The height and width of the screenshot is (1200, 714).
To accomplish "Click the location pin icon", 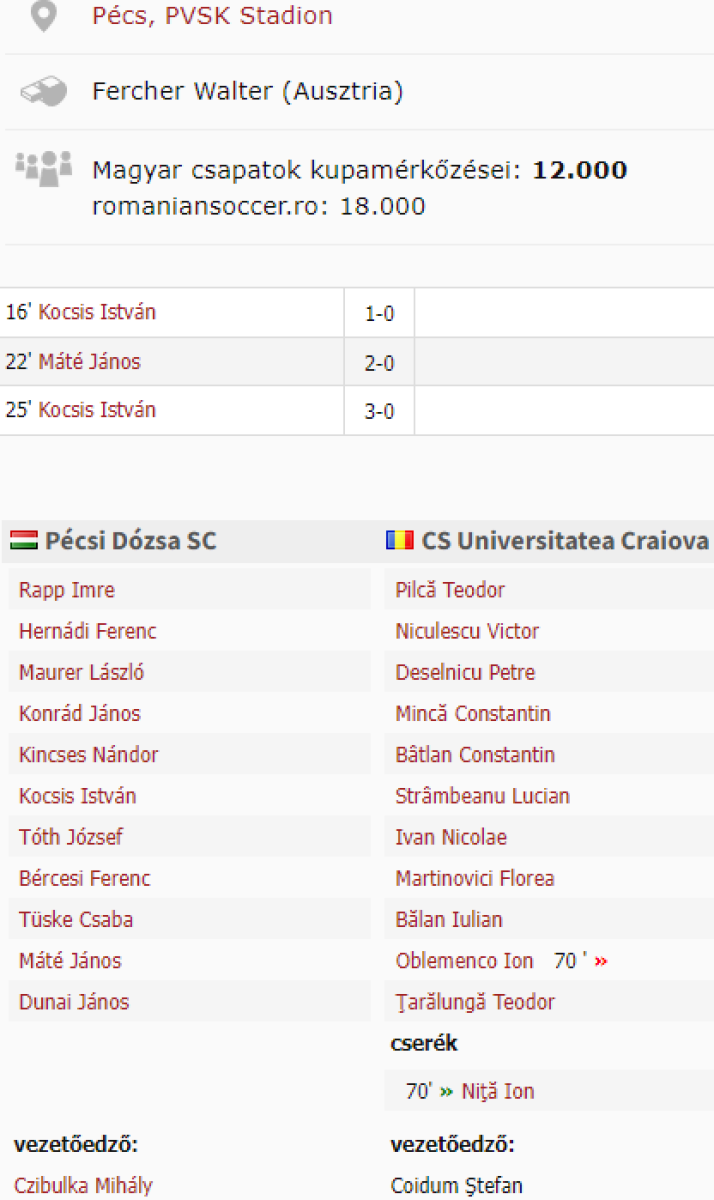I will 43,17.
